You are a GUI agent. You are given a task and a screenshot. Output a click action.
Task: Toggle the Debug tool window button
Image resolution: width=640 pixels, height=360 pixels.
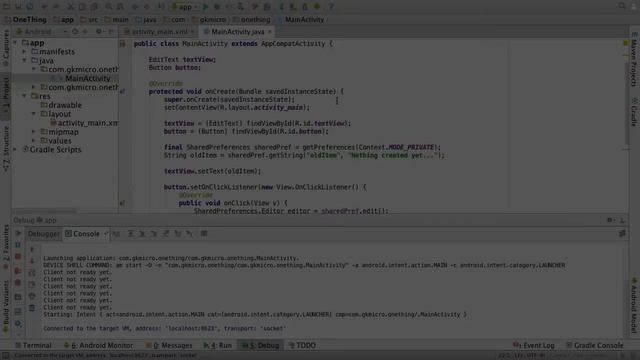point(260,345)
